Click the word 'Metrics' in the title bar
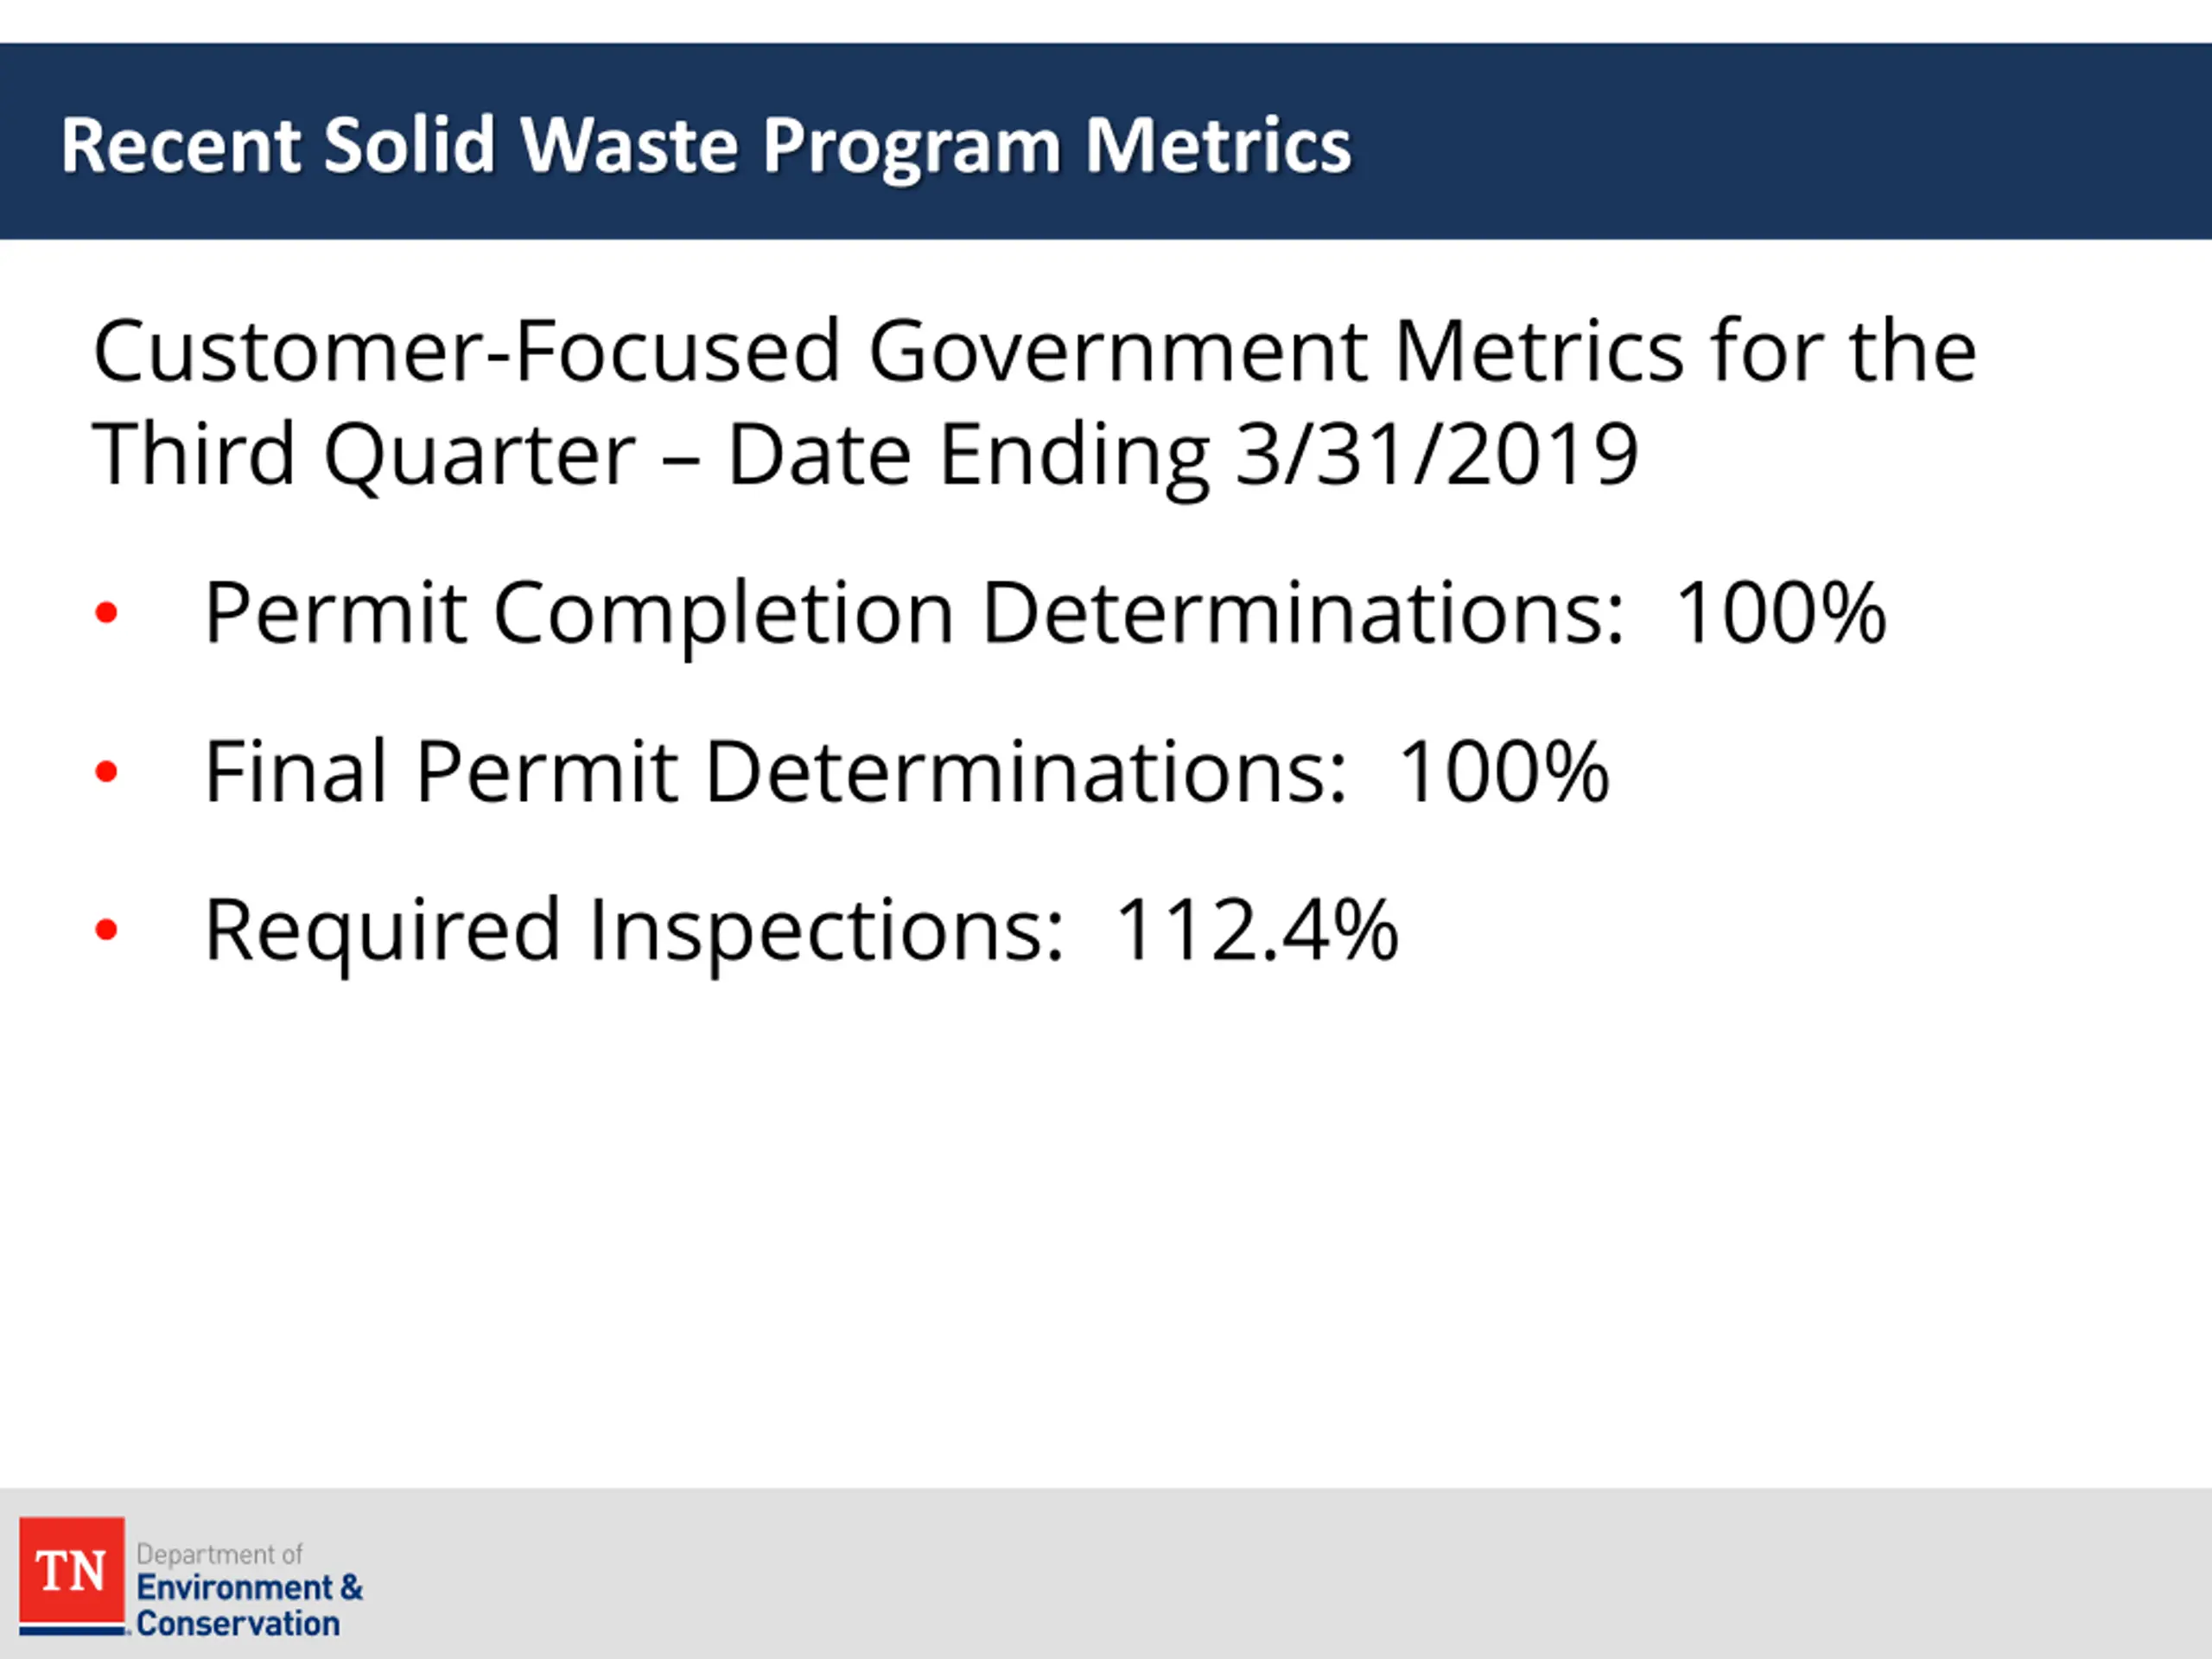2212x1659 pixels. click(x=1219, y=146)
